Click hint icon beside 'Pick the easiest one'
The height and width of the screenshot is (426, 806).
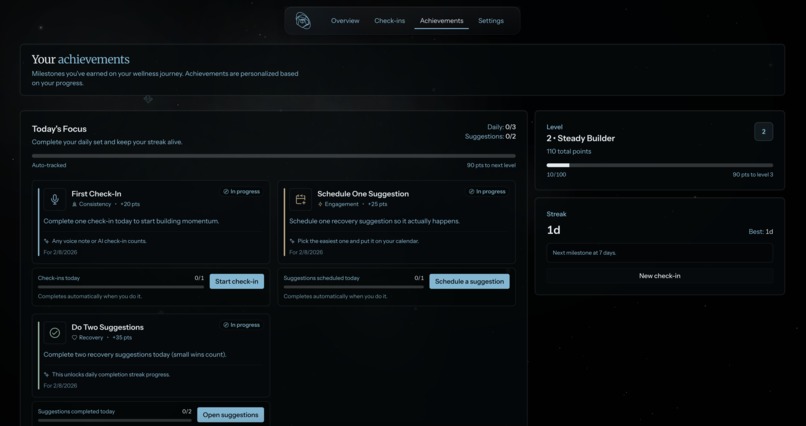(292, 241)
